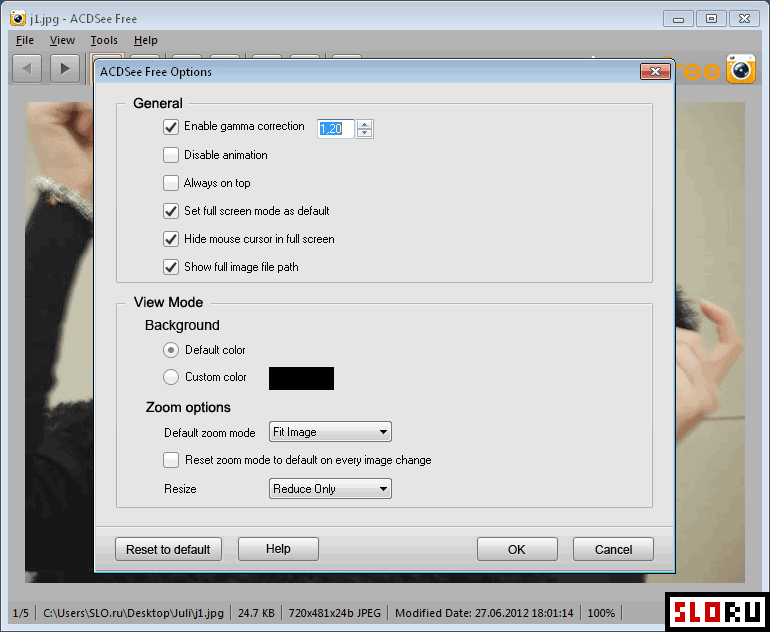Select Custom color radio button
This screenshot has height=632, width=770.
click(171, 377)
